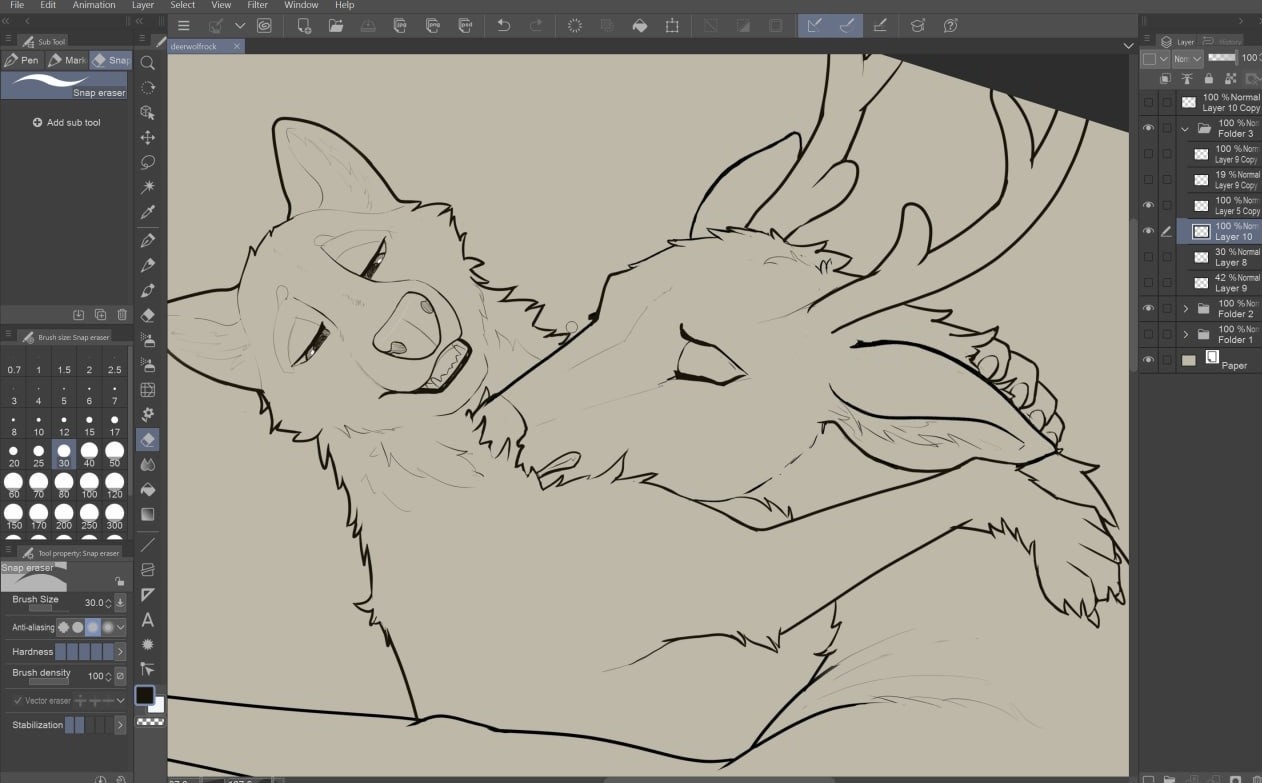Select the Text tool

tap(148, 620)
